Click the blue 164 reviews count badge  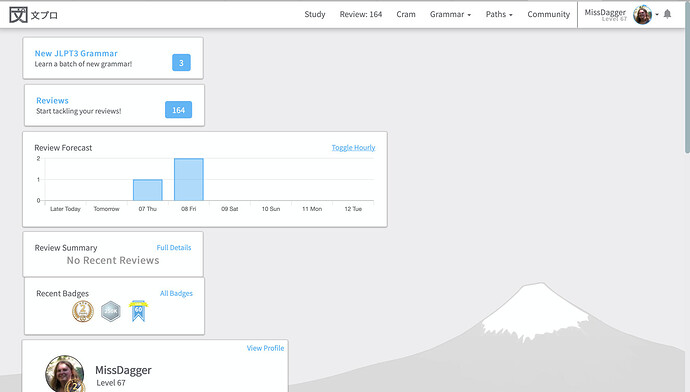coord(178,110)
